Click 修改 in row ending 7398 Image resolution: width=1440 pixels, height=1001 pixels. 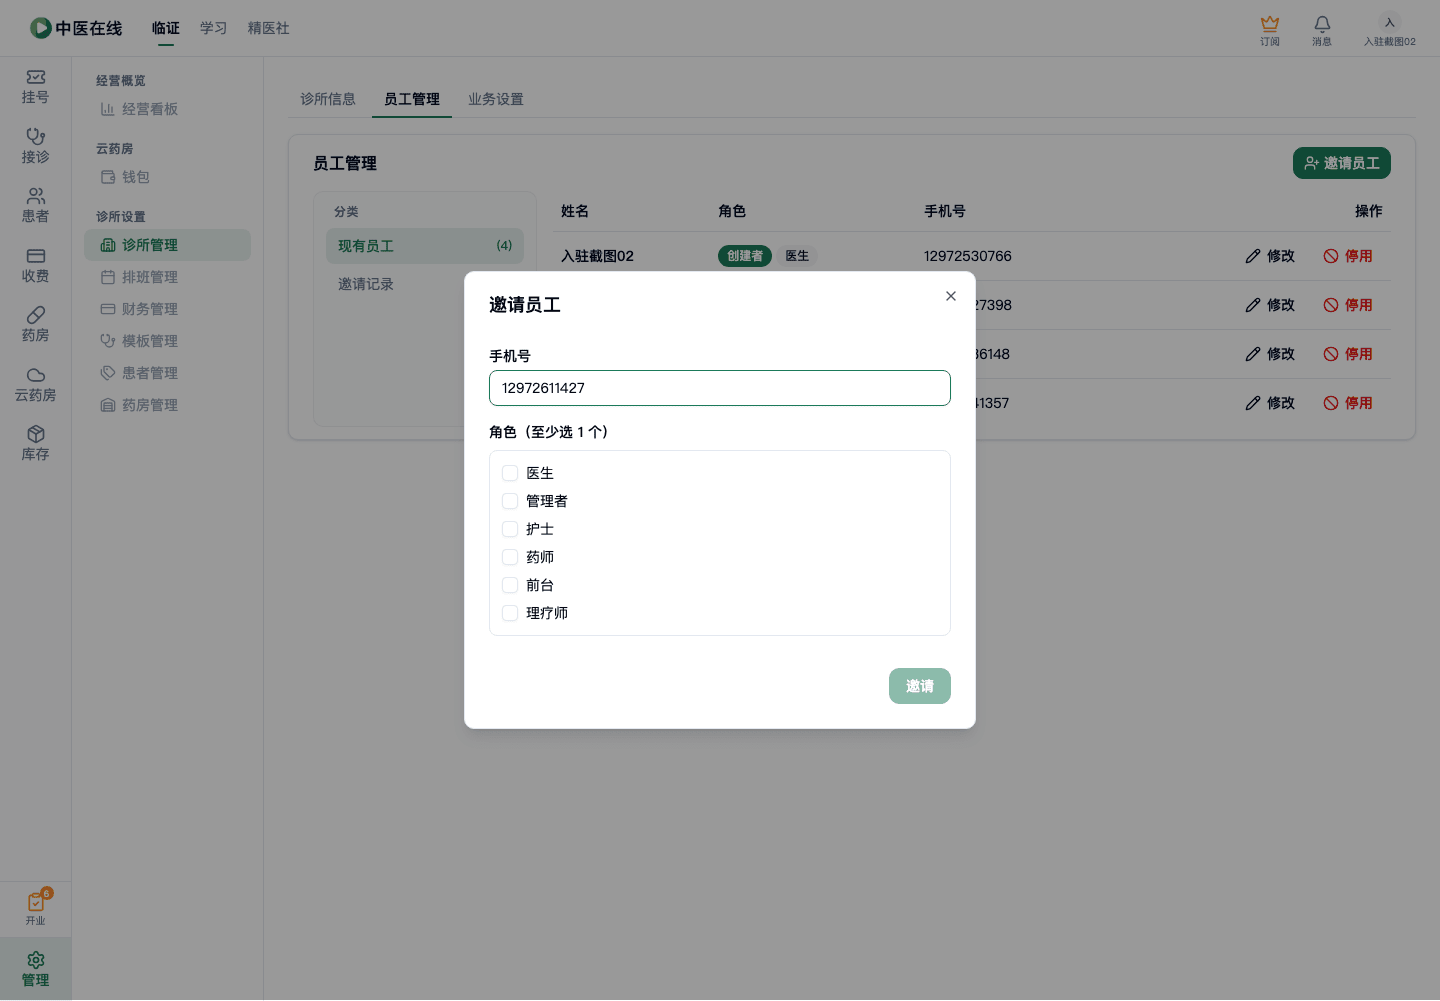click(1270, 305)
